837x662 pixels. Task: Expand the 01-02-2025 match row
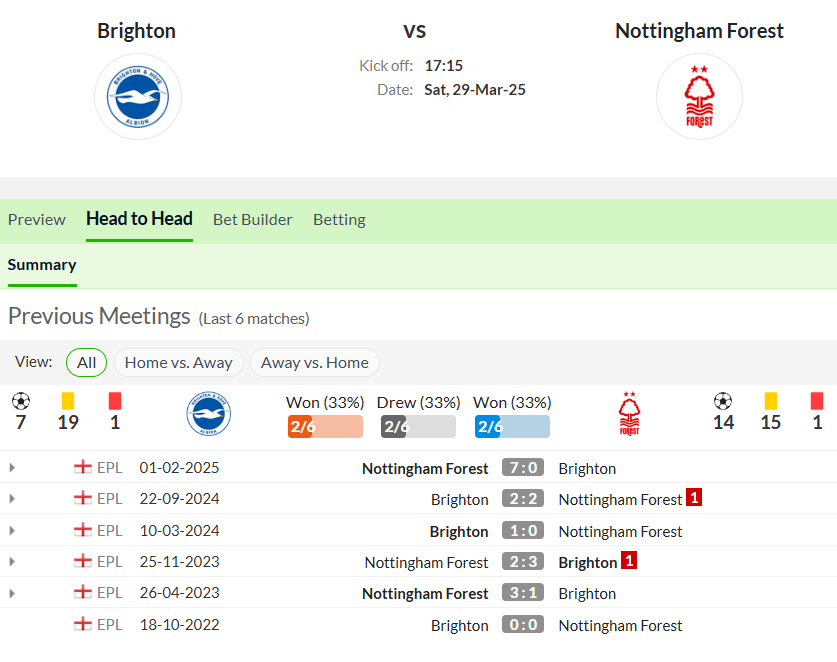pos(12,468)
